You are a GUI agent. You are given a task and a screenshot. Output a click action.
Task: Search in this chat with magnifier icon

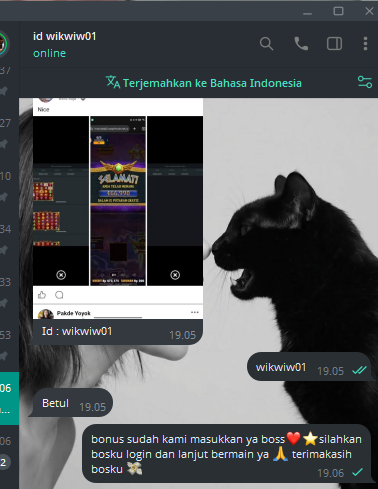tap(266, 44)
